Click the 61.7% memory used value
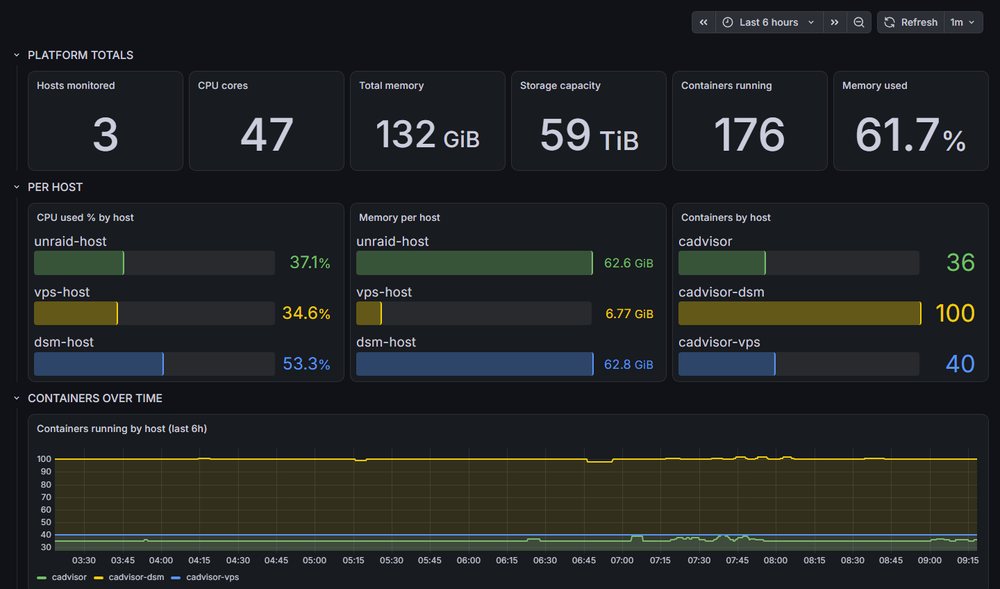Viewport: 1000px width, 589px height. (910, 135)
